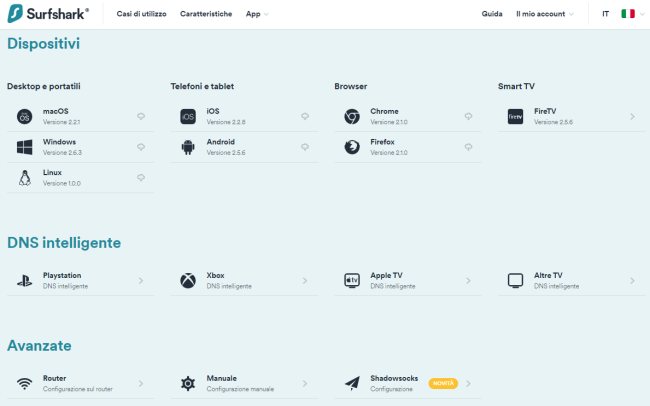Screen dimensions: 650x406
Task: Click the IT language code
Action: (x=605, y=14)
